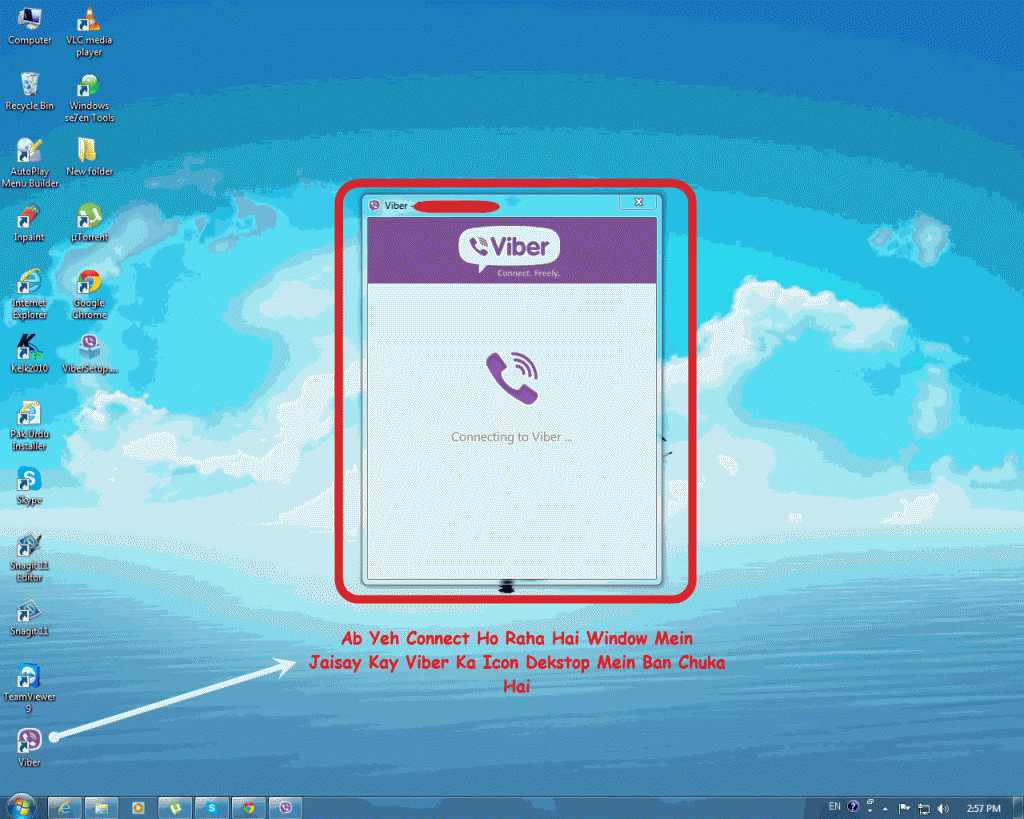Select the Recycle Bin icon
Image resolution: width=1024 pixels, height=819 pixels.
[x=29, y=91]
